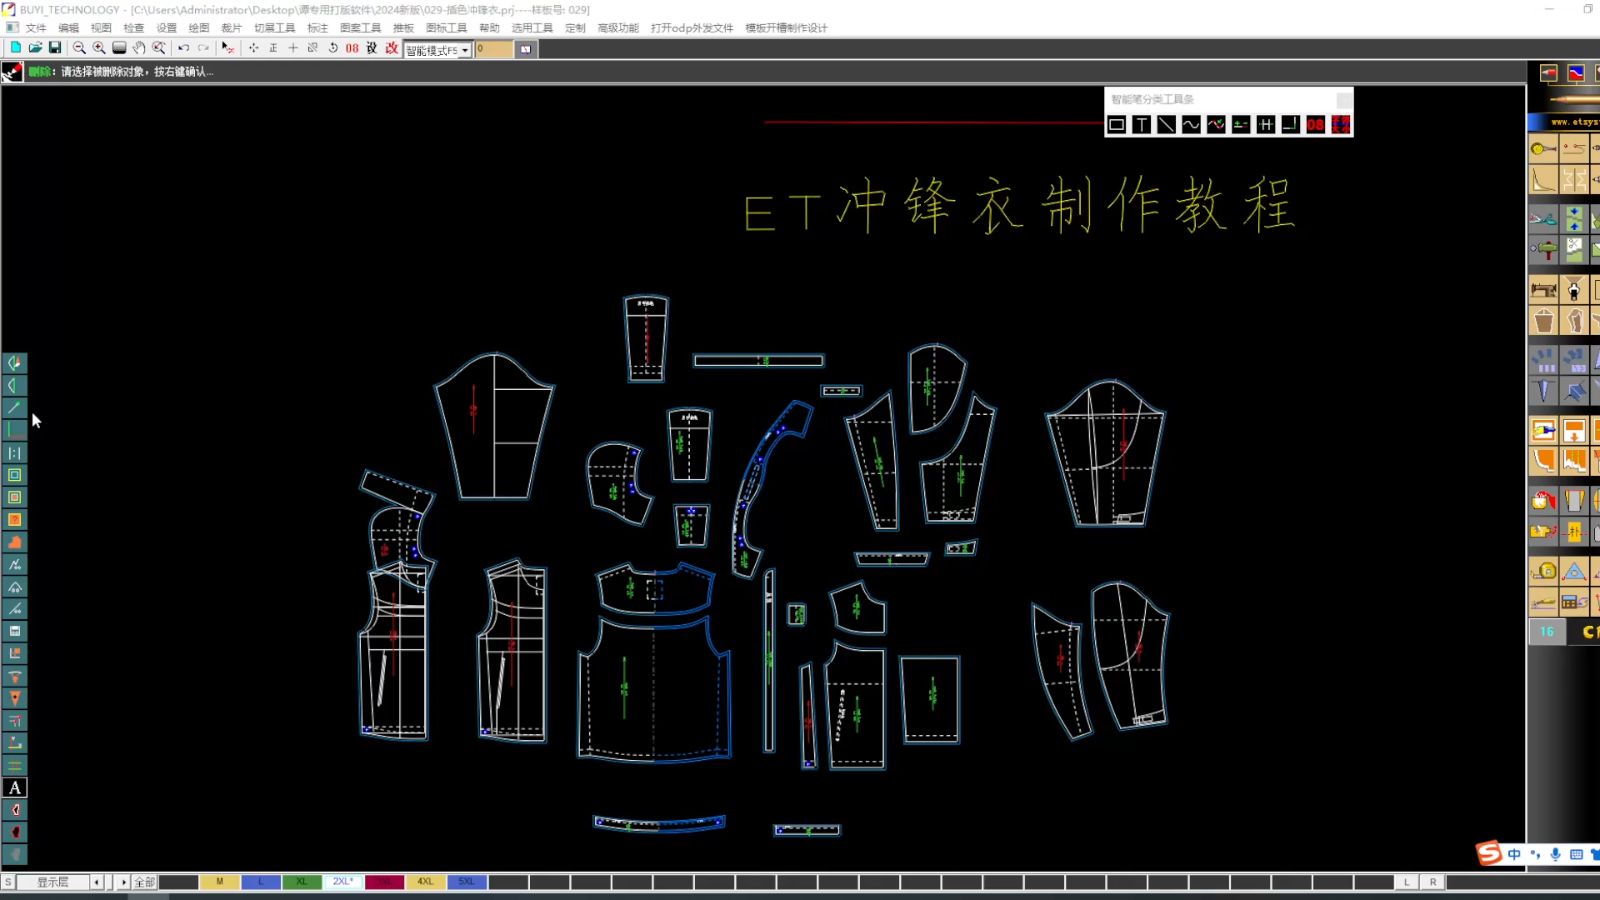The image size is (1600, 900).
Task: Click the L button at bottom right
Action: [1407, 882]
